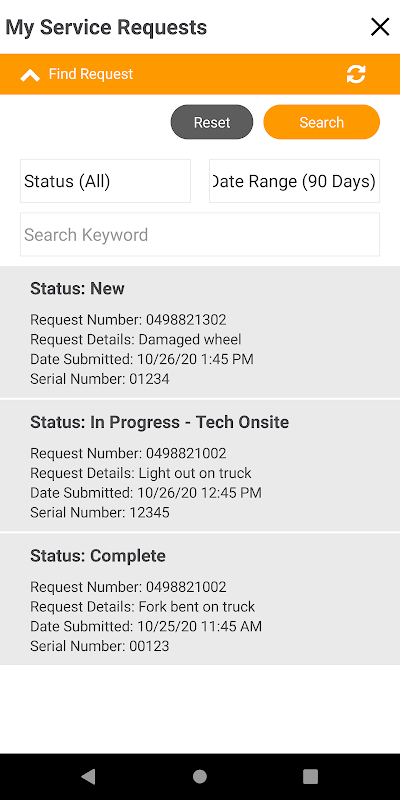Click the Reset button

tap(212, 122)
